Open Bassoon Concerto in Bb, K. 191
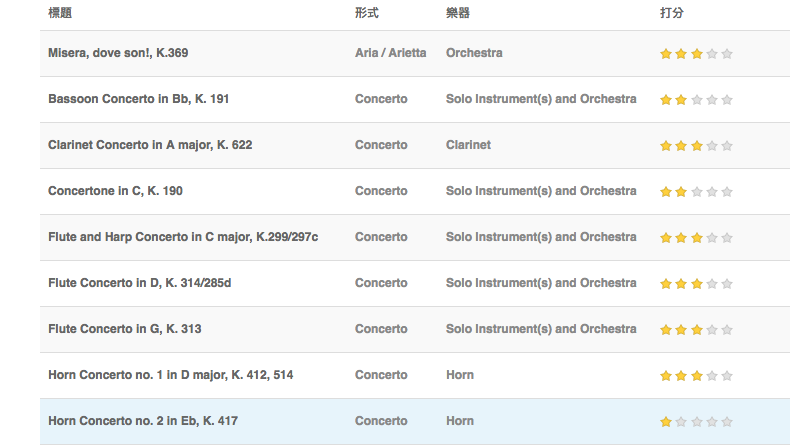Viewport: 807px width, 446px height. 138,99
